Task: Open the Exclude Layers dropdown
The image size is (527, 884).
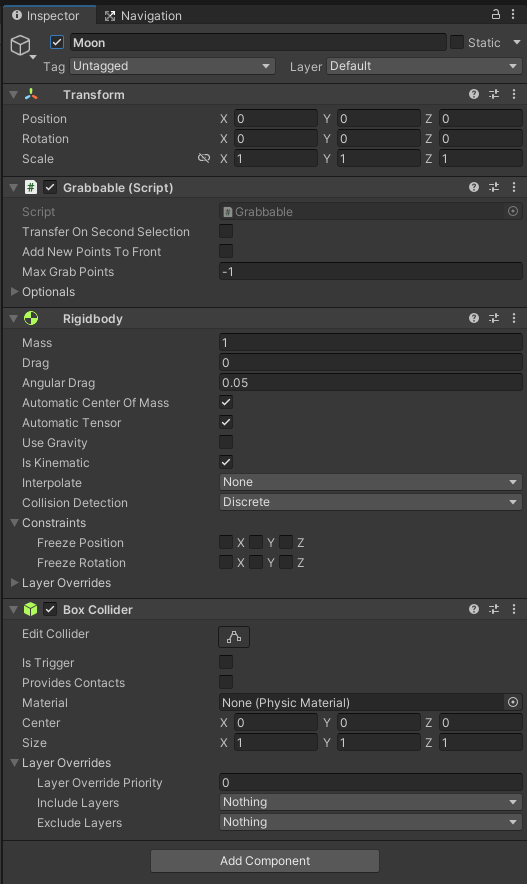Action: click(x=370, y=822)
